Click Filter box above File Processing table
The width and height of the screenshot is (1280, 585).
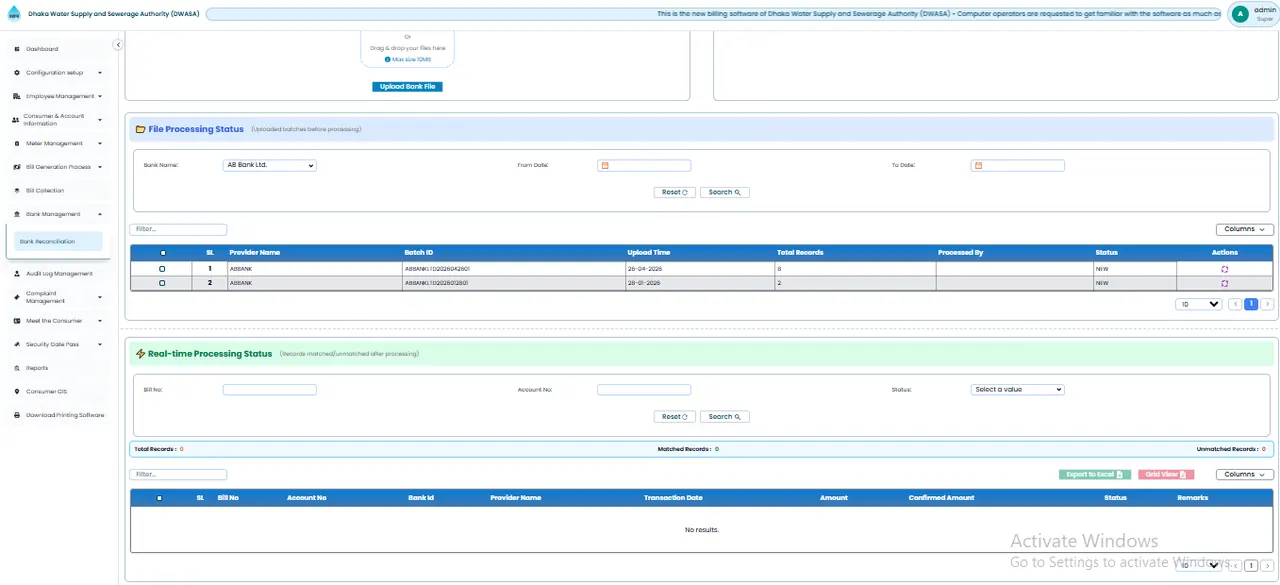(x=179, y=230)
